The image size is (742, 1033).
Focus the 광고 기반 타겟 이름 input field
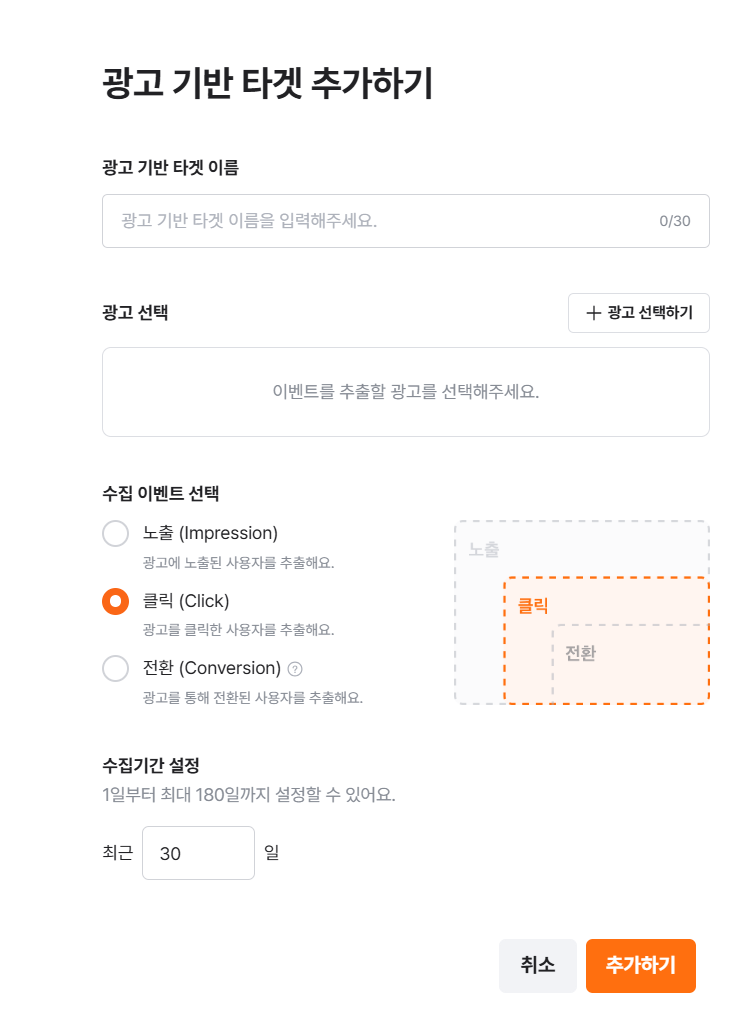pos(406,221)
